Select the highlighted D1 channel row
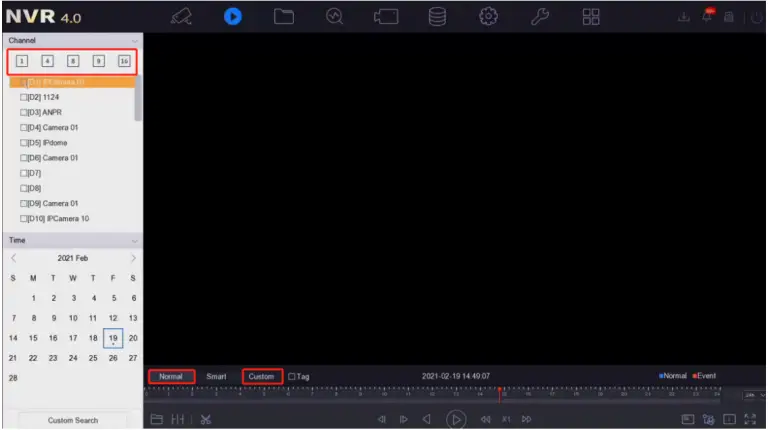Viewport: 768px width, 430px height. click(x=72, y=82)
